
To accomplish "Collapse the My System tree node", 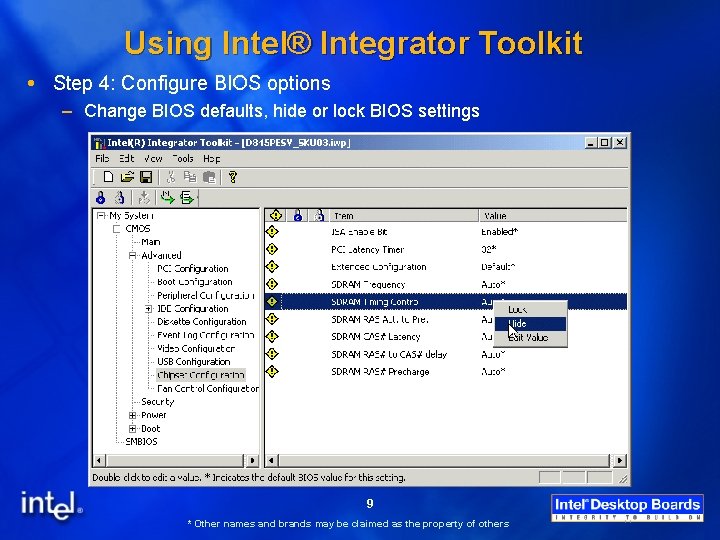I will [101, 215].
